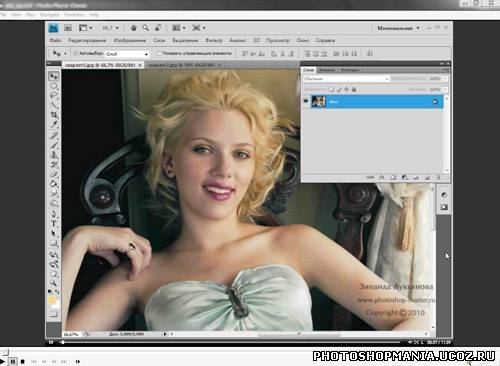This screenshot has height=366, width=500.
Task: Select the Eyedropper tool
Action: point(53,125)
